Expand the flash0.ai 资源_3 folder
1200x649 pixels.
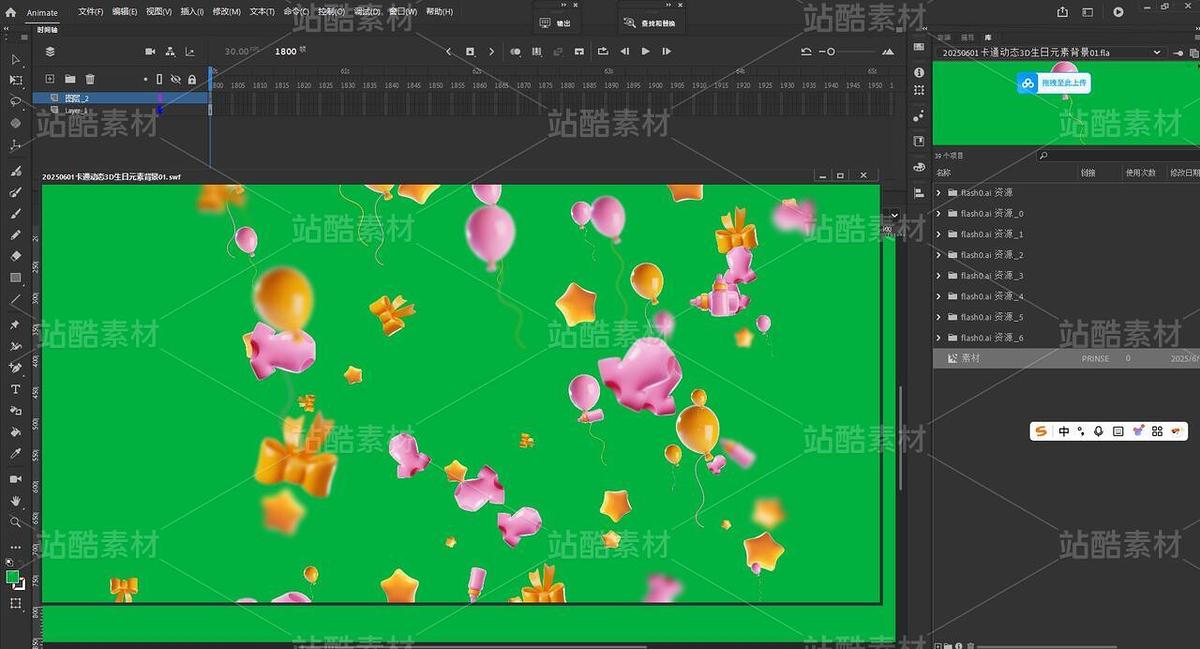[938, 275]
